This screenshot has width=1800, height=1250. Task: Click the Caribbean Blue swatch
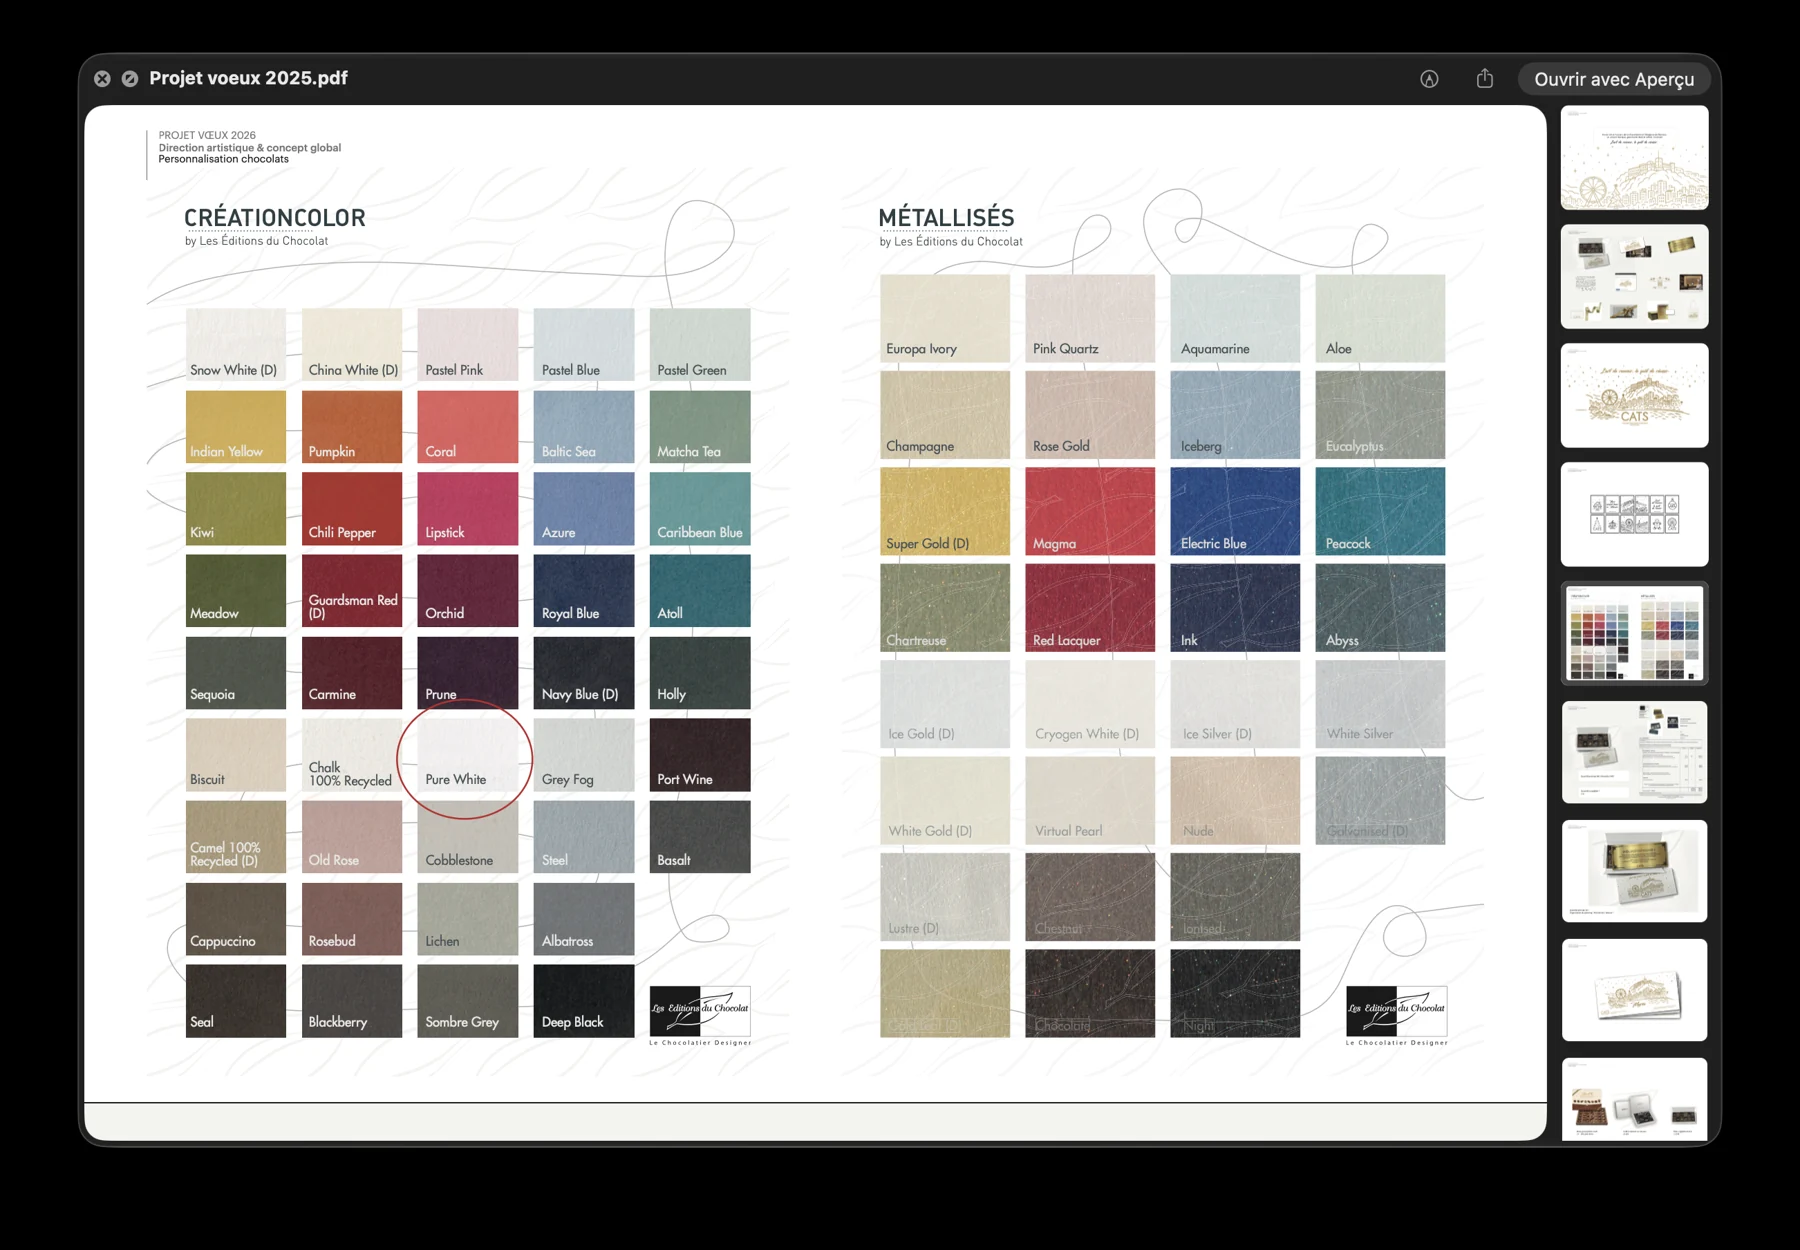(700, 509)
